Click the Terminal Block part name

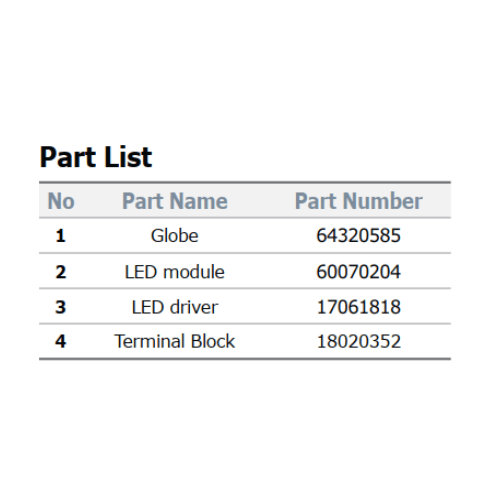(175, 341)
